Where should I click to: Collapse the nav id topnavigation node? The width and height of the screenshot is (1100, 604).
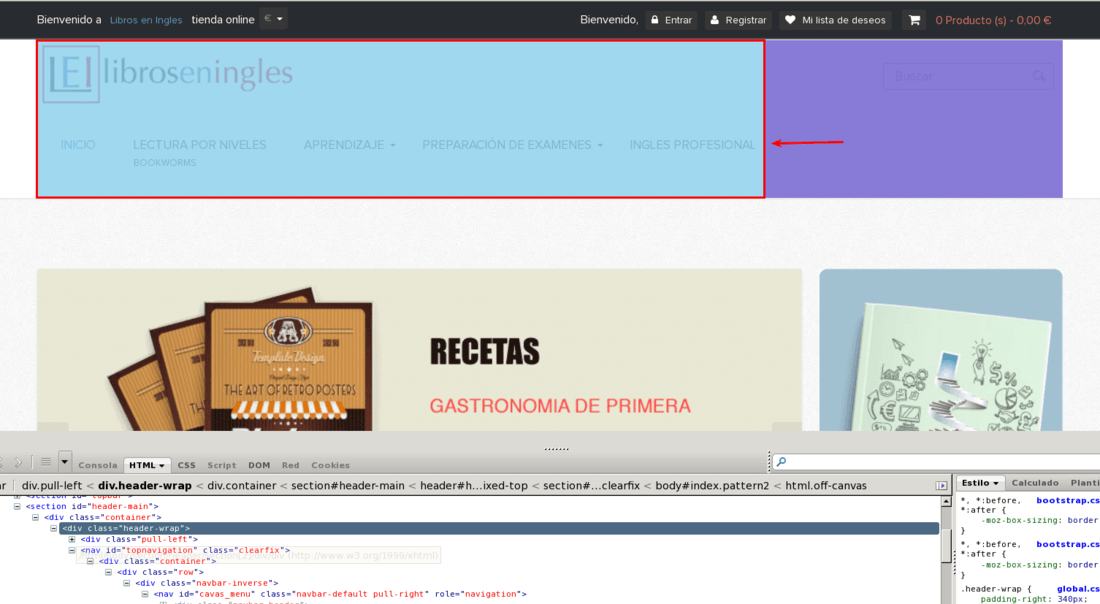pyautogui.click(x=72, y=551)
